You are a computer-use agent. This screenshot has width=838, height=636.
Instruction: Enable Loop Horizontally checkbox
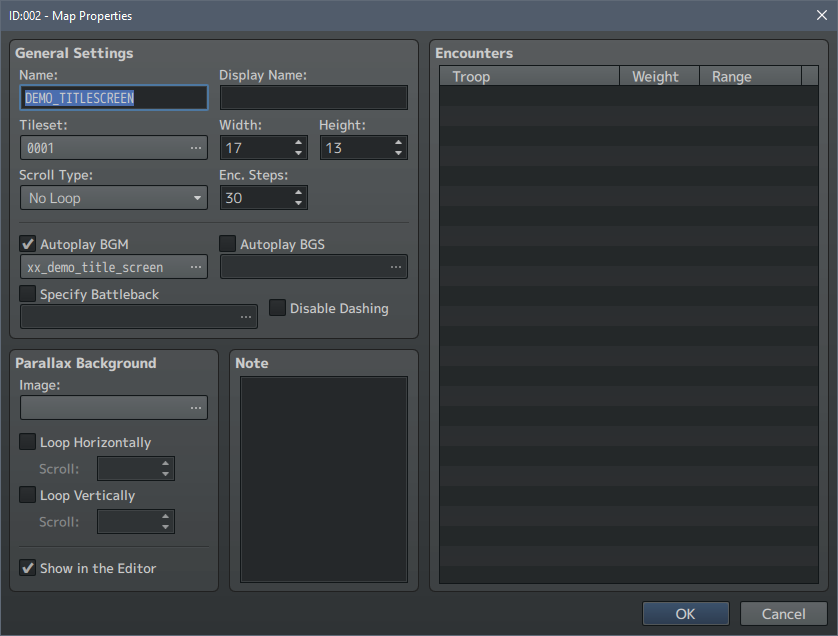[x=28, y=442]
